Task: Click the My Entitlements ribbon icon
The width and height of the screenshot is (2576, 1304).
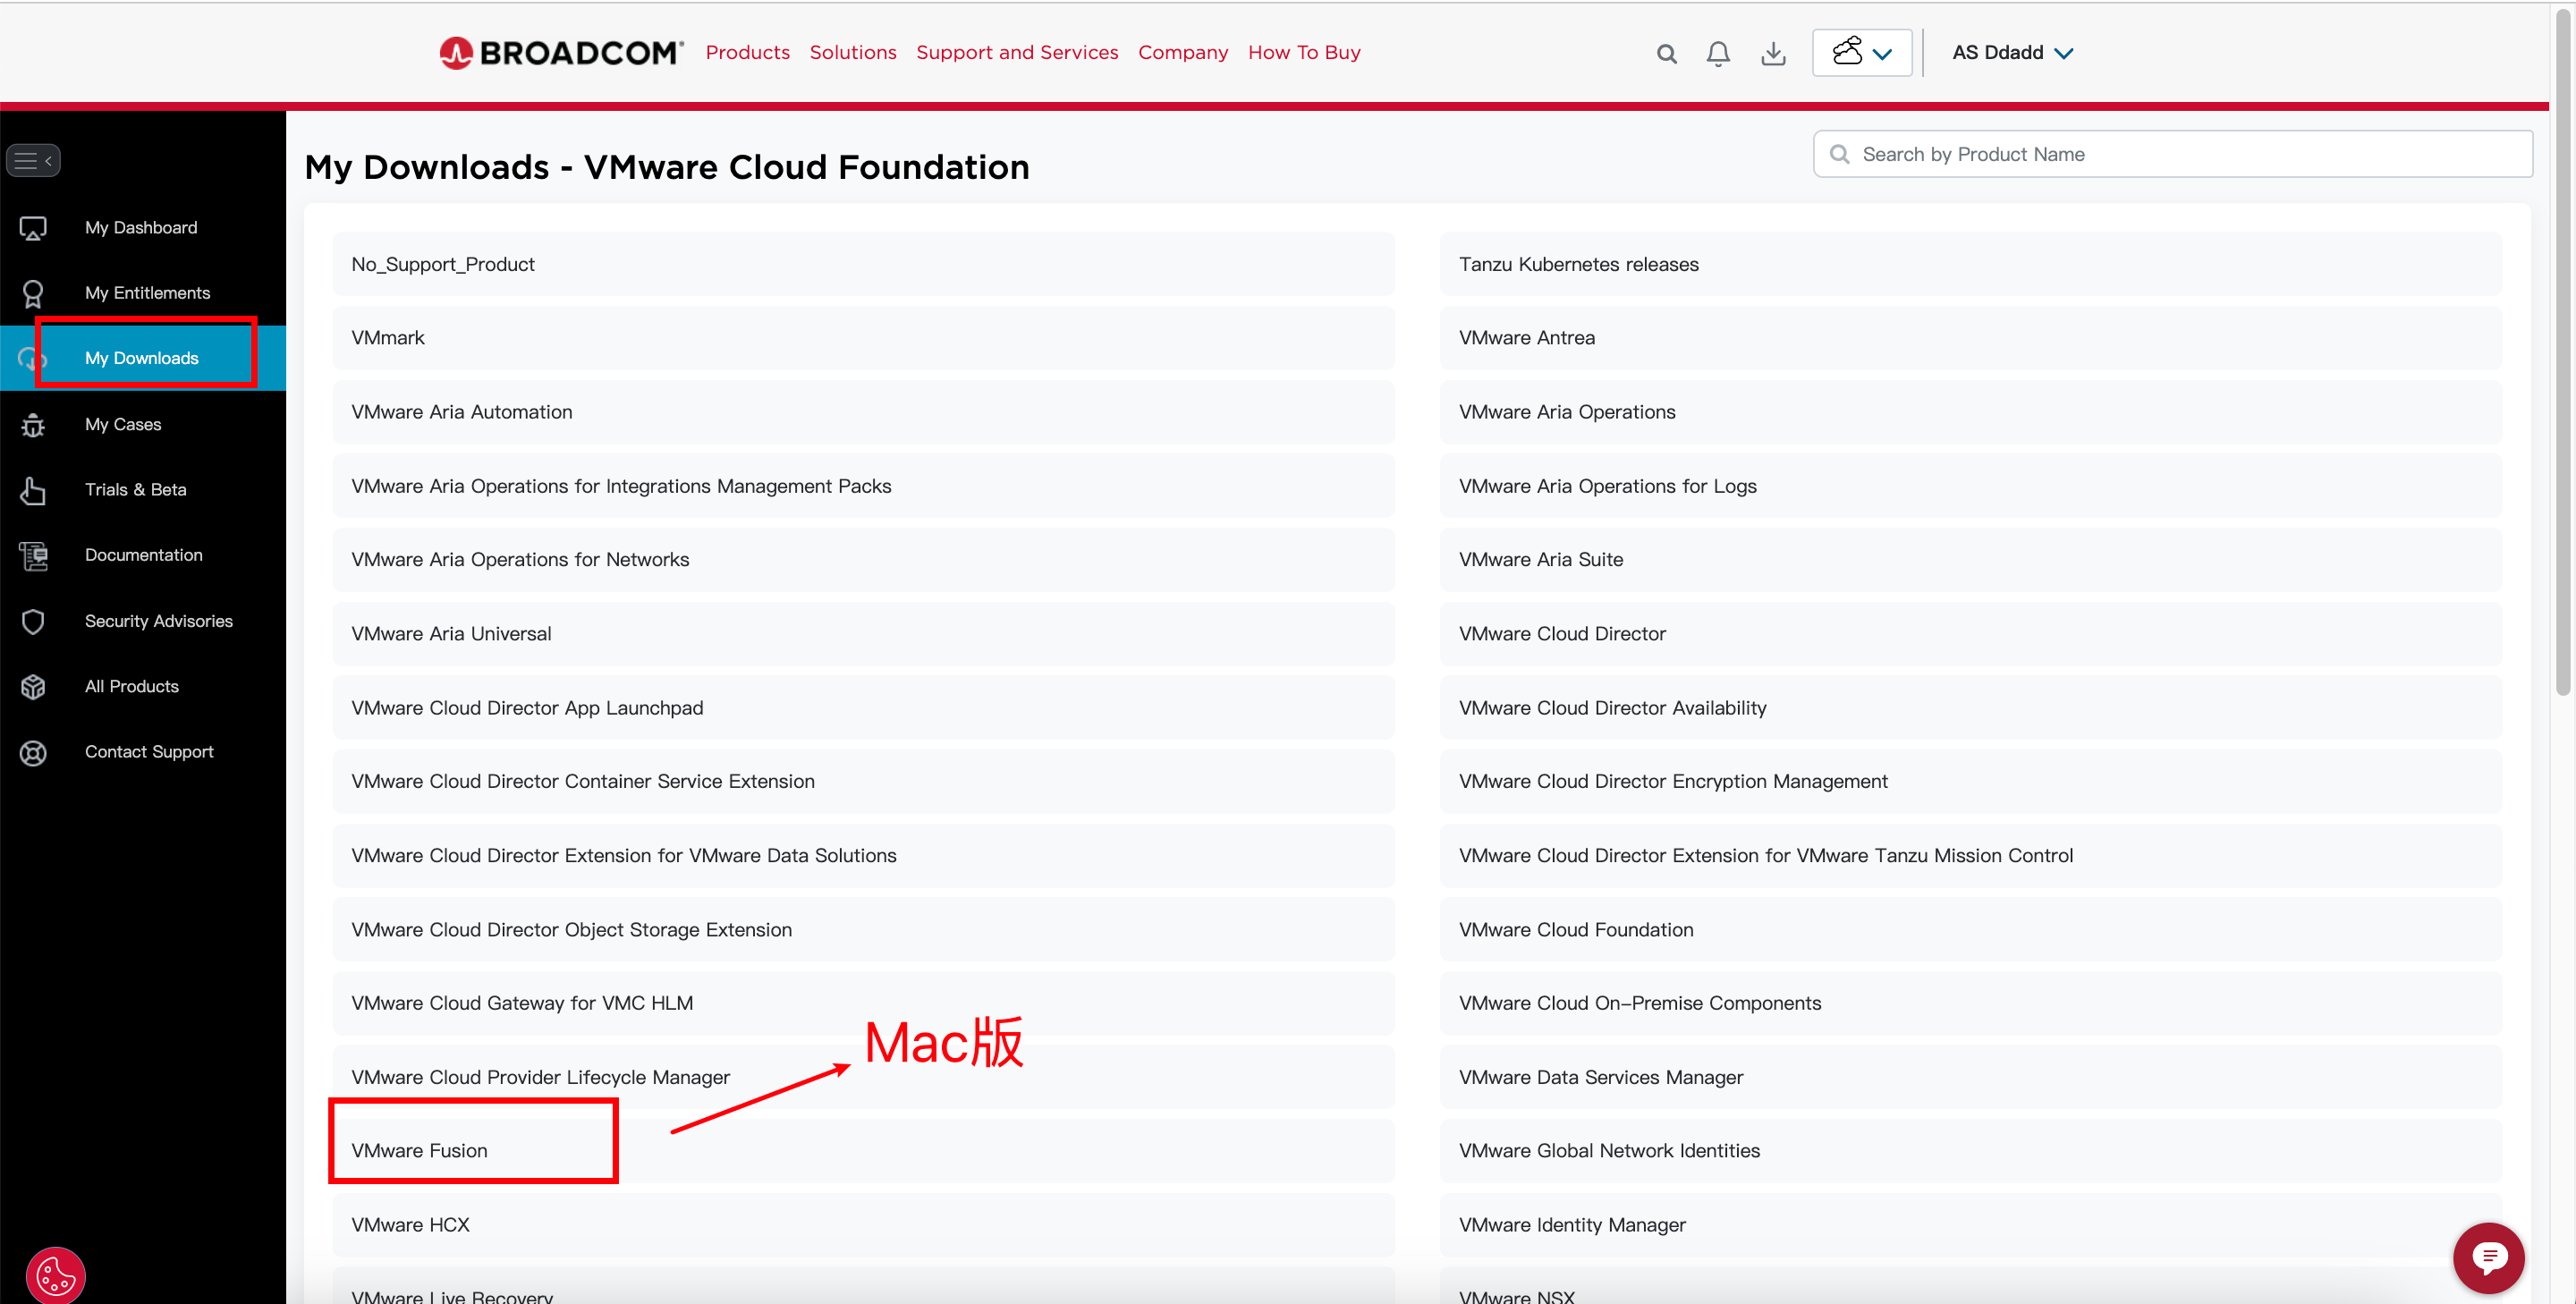Action: 33,293
